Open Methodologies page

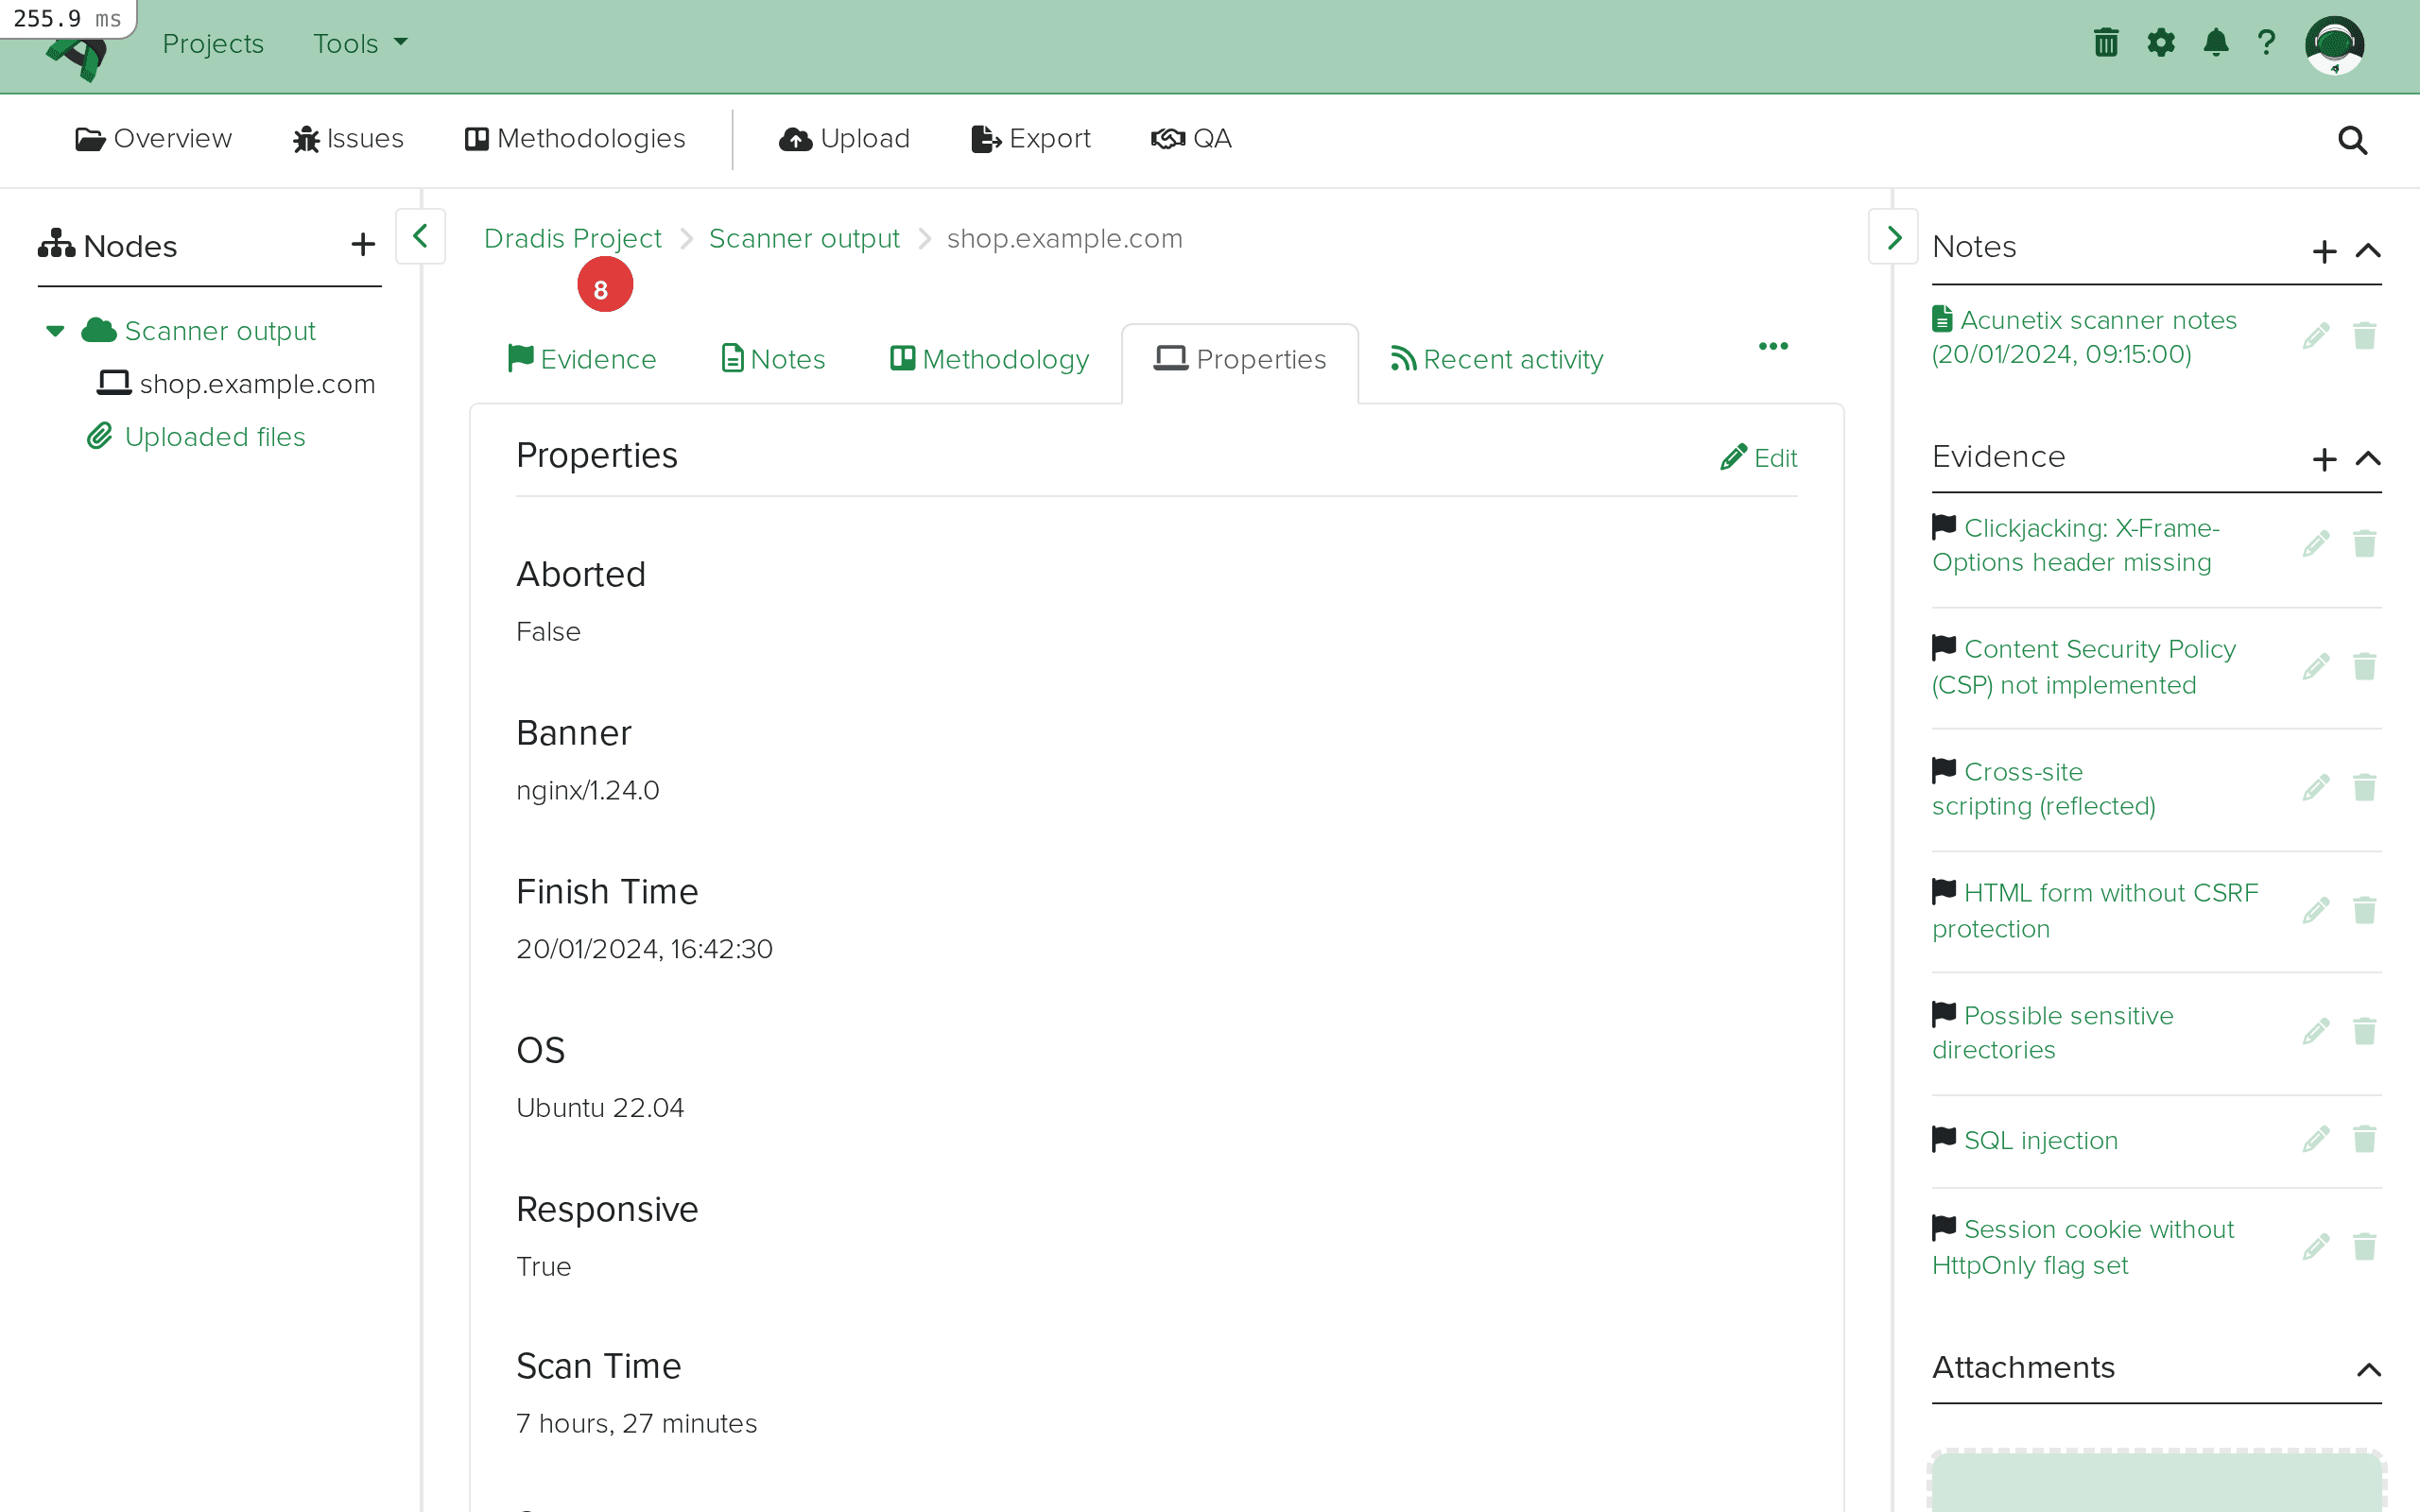tap(575, 139)
